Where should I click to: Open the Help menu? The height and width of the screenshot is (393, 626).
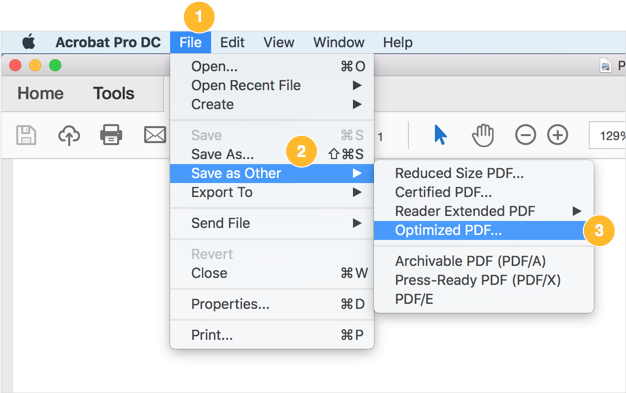[x=398, y=42]
